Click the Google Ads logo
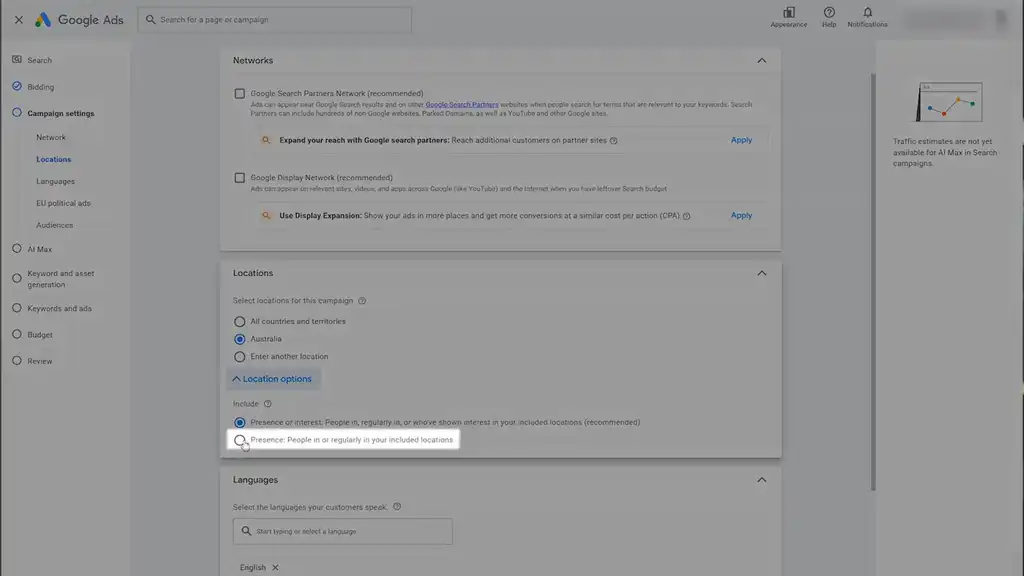1024x576 pixels. click(x=78, y=20)
